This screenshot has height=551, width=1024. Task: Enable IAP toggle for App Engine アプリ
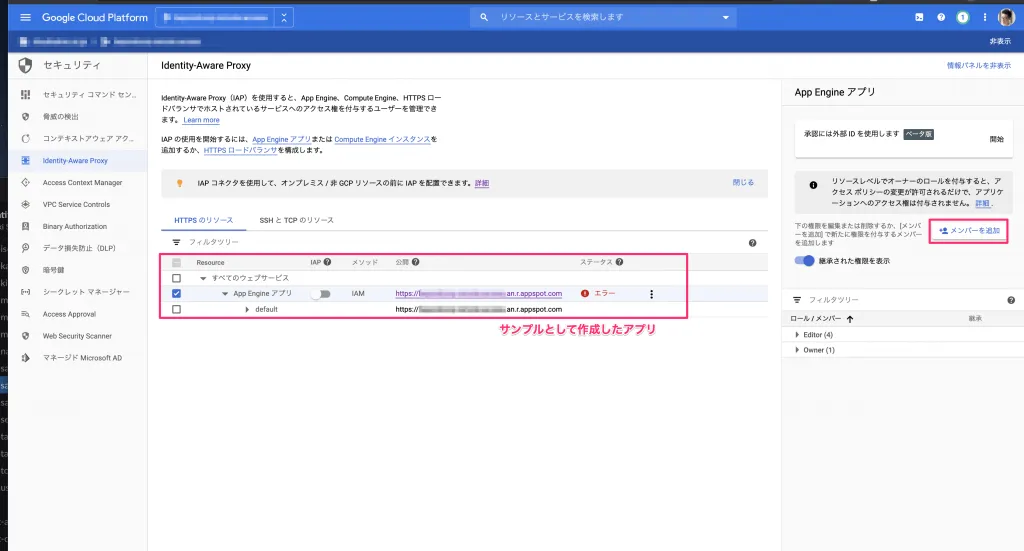(320, 294)
